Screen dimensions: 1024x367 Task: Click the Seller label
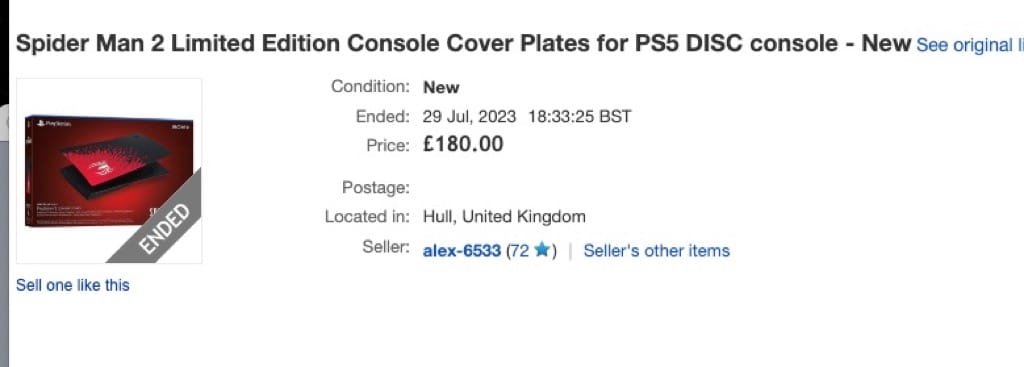(386, 247)
